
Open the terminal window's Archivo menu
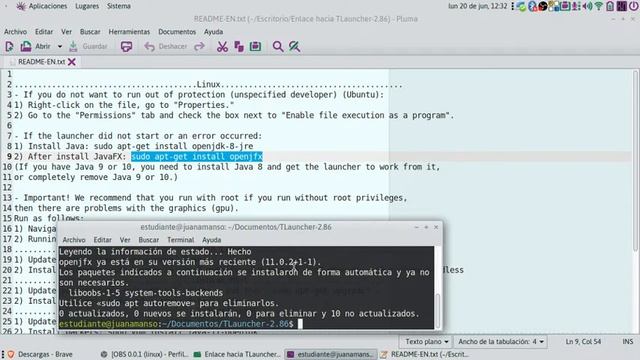click(74, 240)
